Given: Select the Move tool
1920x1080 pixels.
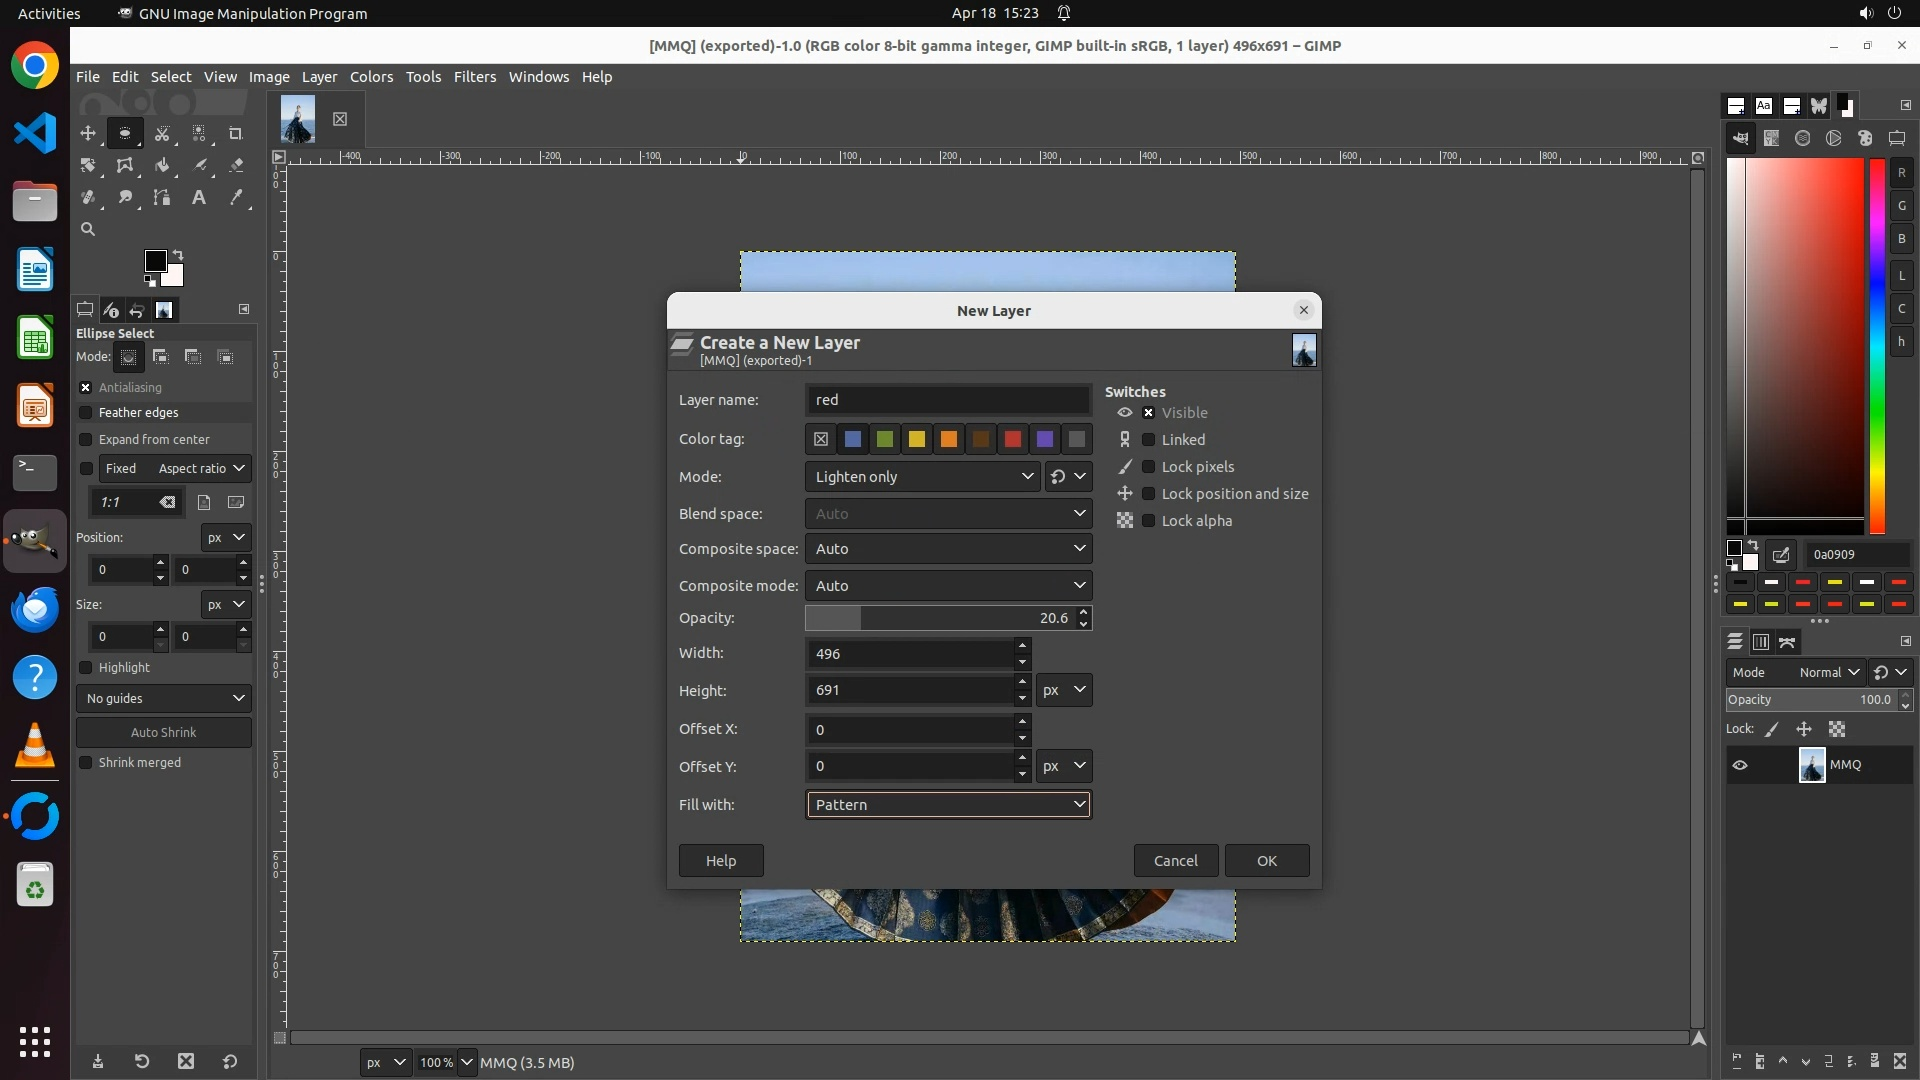Looking at the screenshot, I should point(88,133).
